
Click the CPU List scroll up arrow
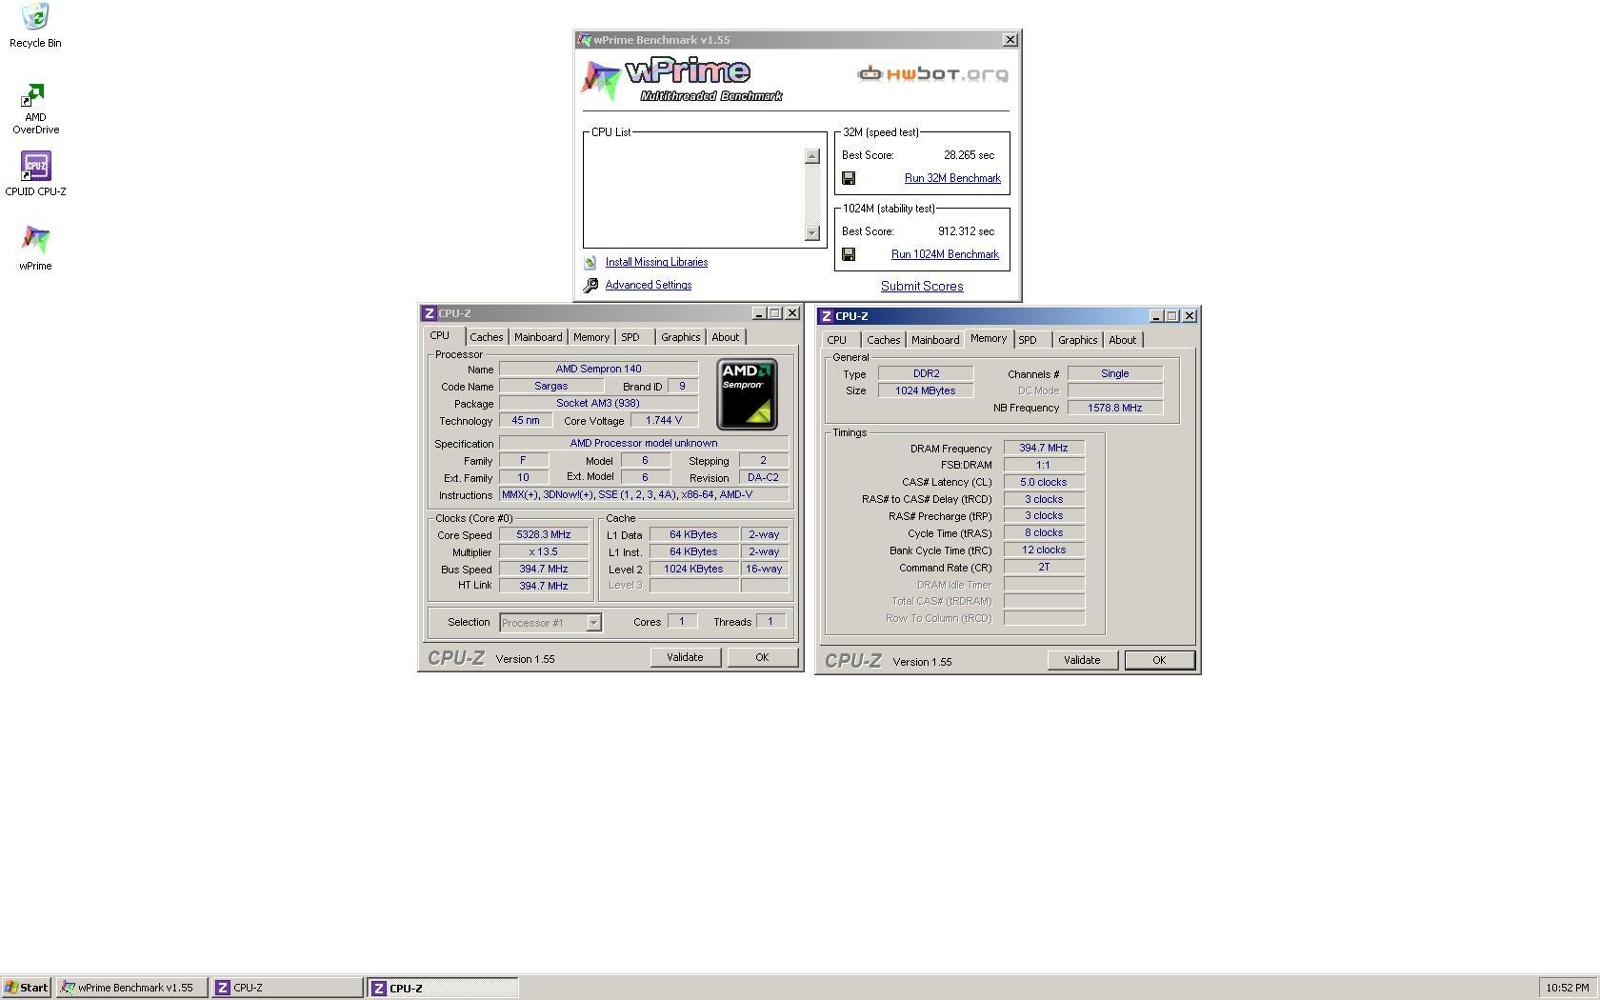click(x=812, y=156)
